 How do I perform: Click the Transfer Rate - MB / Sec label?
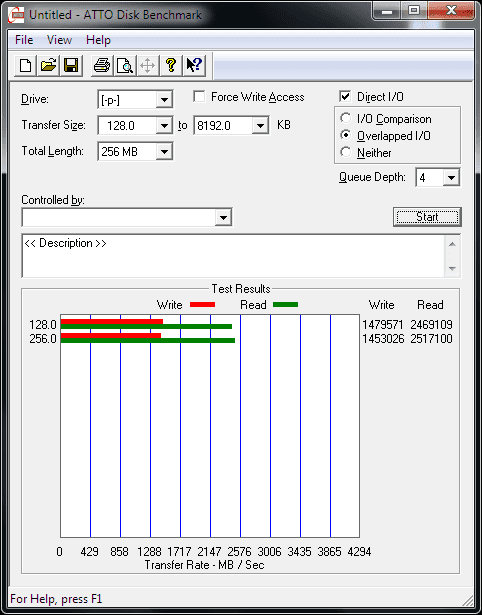click(204, 565)
